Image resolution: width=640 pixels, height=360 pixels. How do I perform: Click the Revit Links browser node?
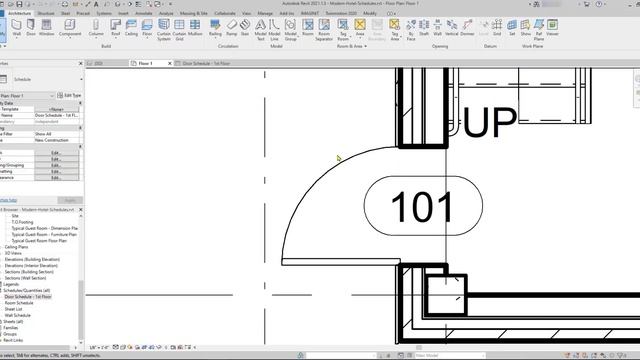13,340
